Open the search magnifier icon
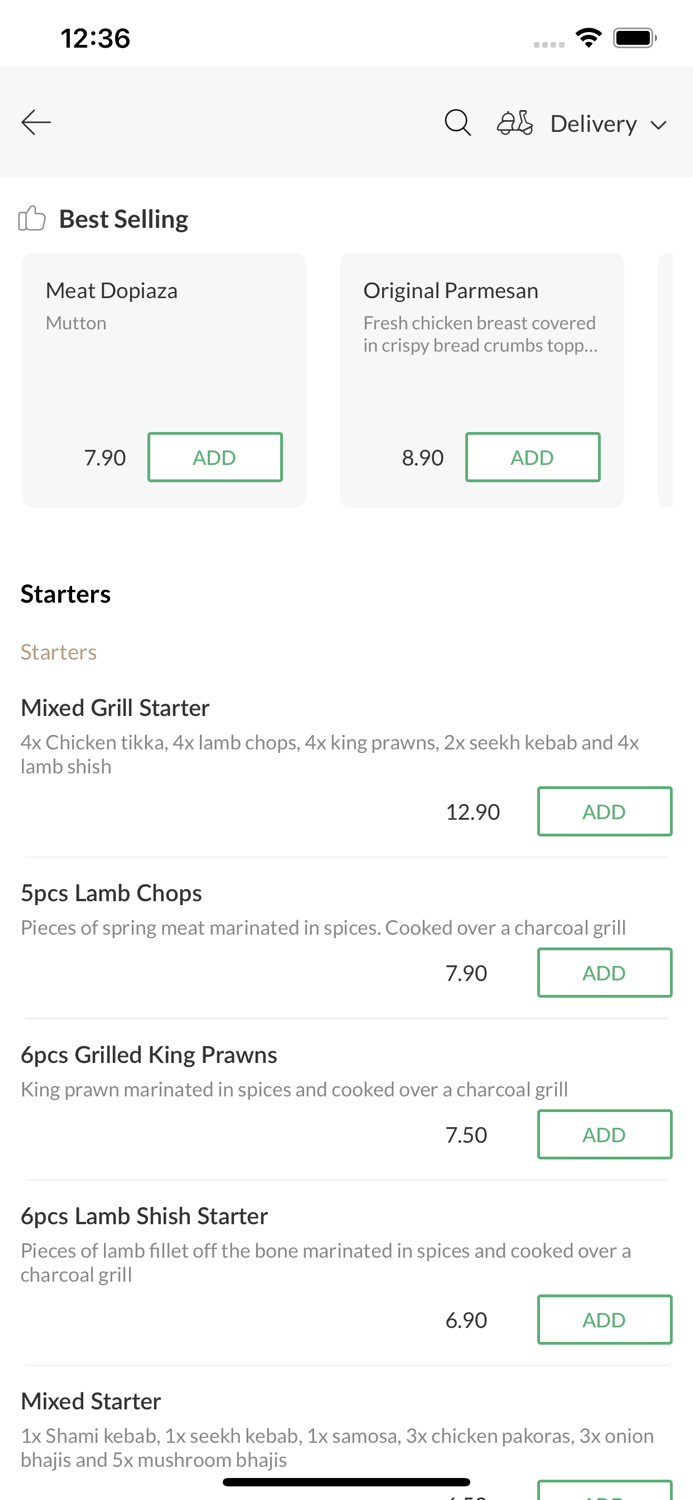693x1500 pixels. click(458, 123)
